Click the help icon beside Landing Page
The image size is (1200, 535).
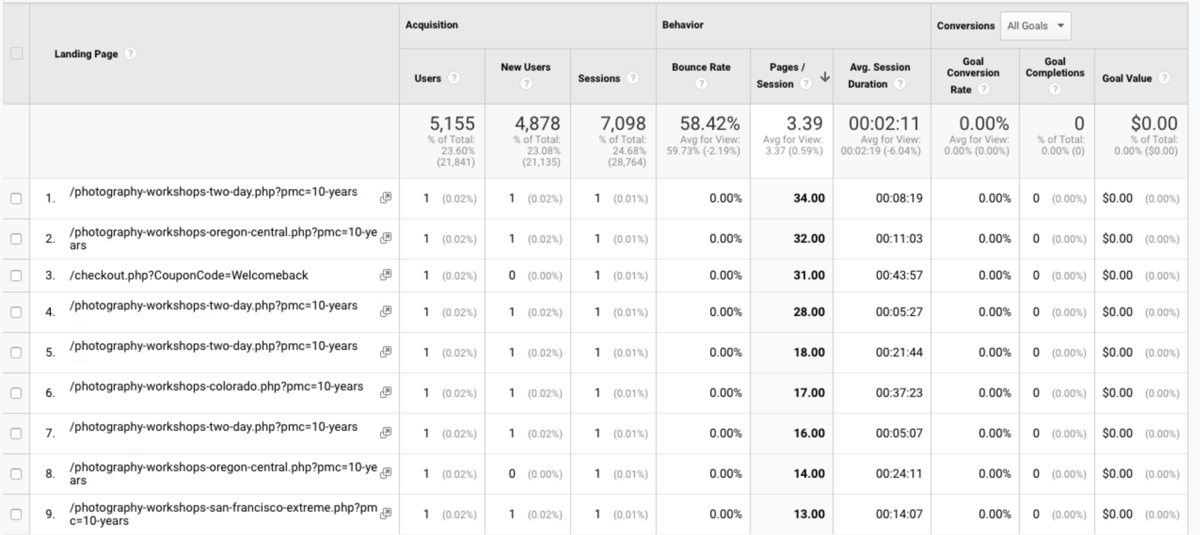131,54
